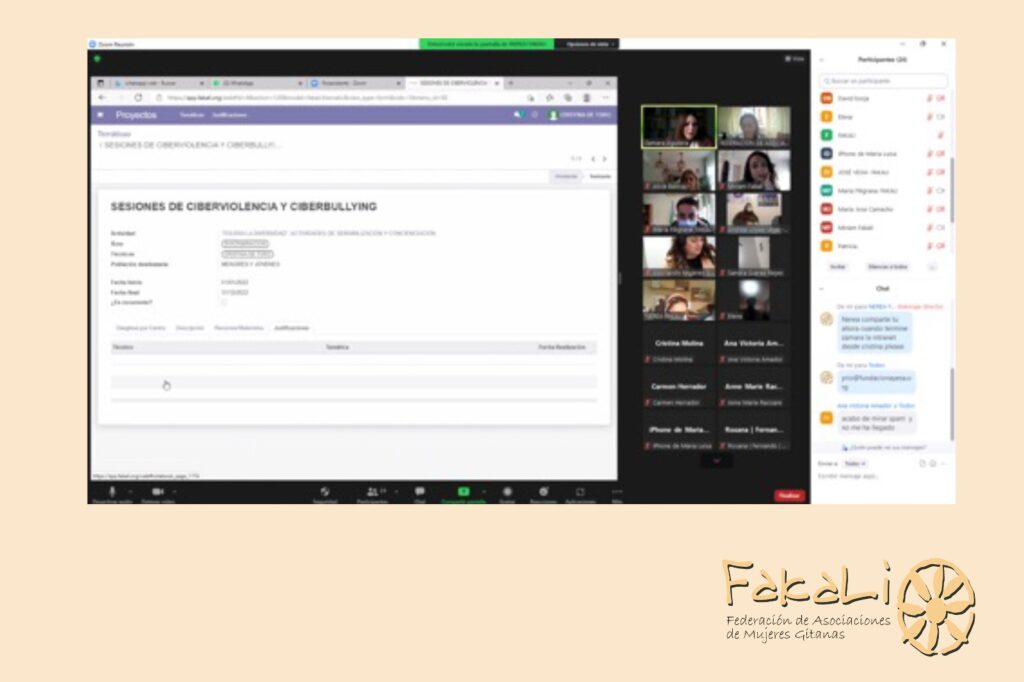Select participant David borja in the list
This screenshot has height=682, width=1024.
coord(883,98)
